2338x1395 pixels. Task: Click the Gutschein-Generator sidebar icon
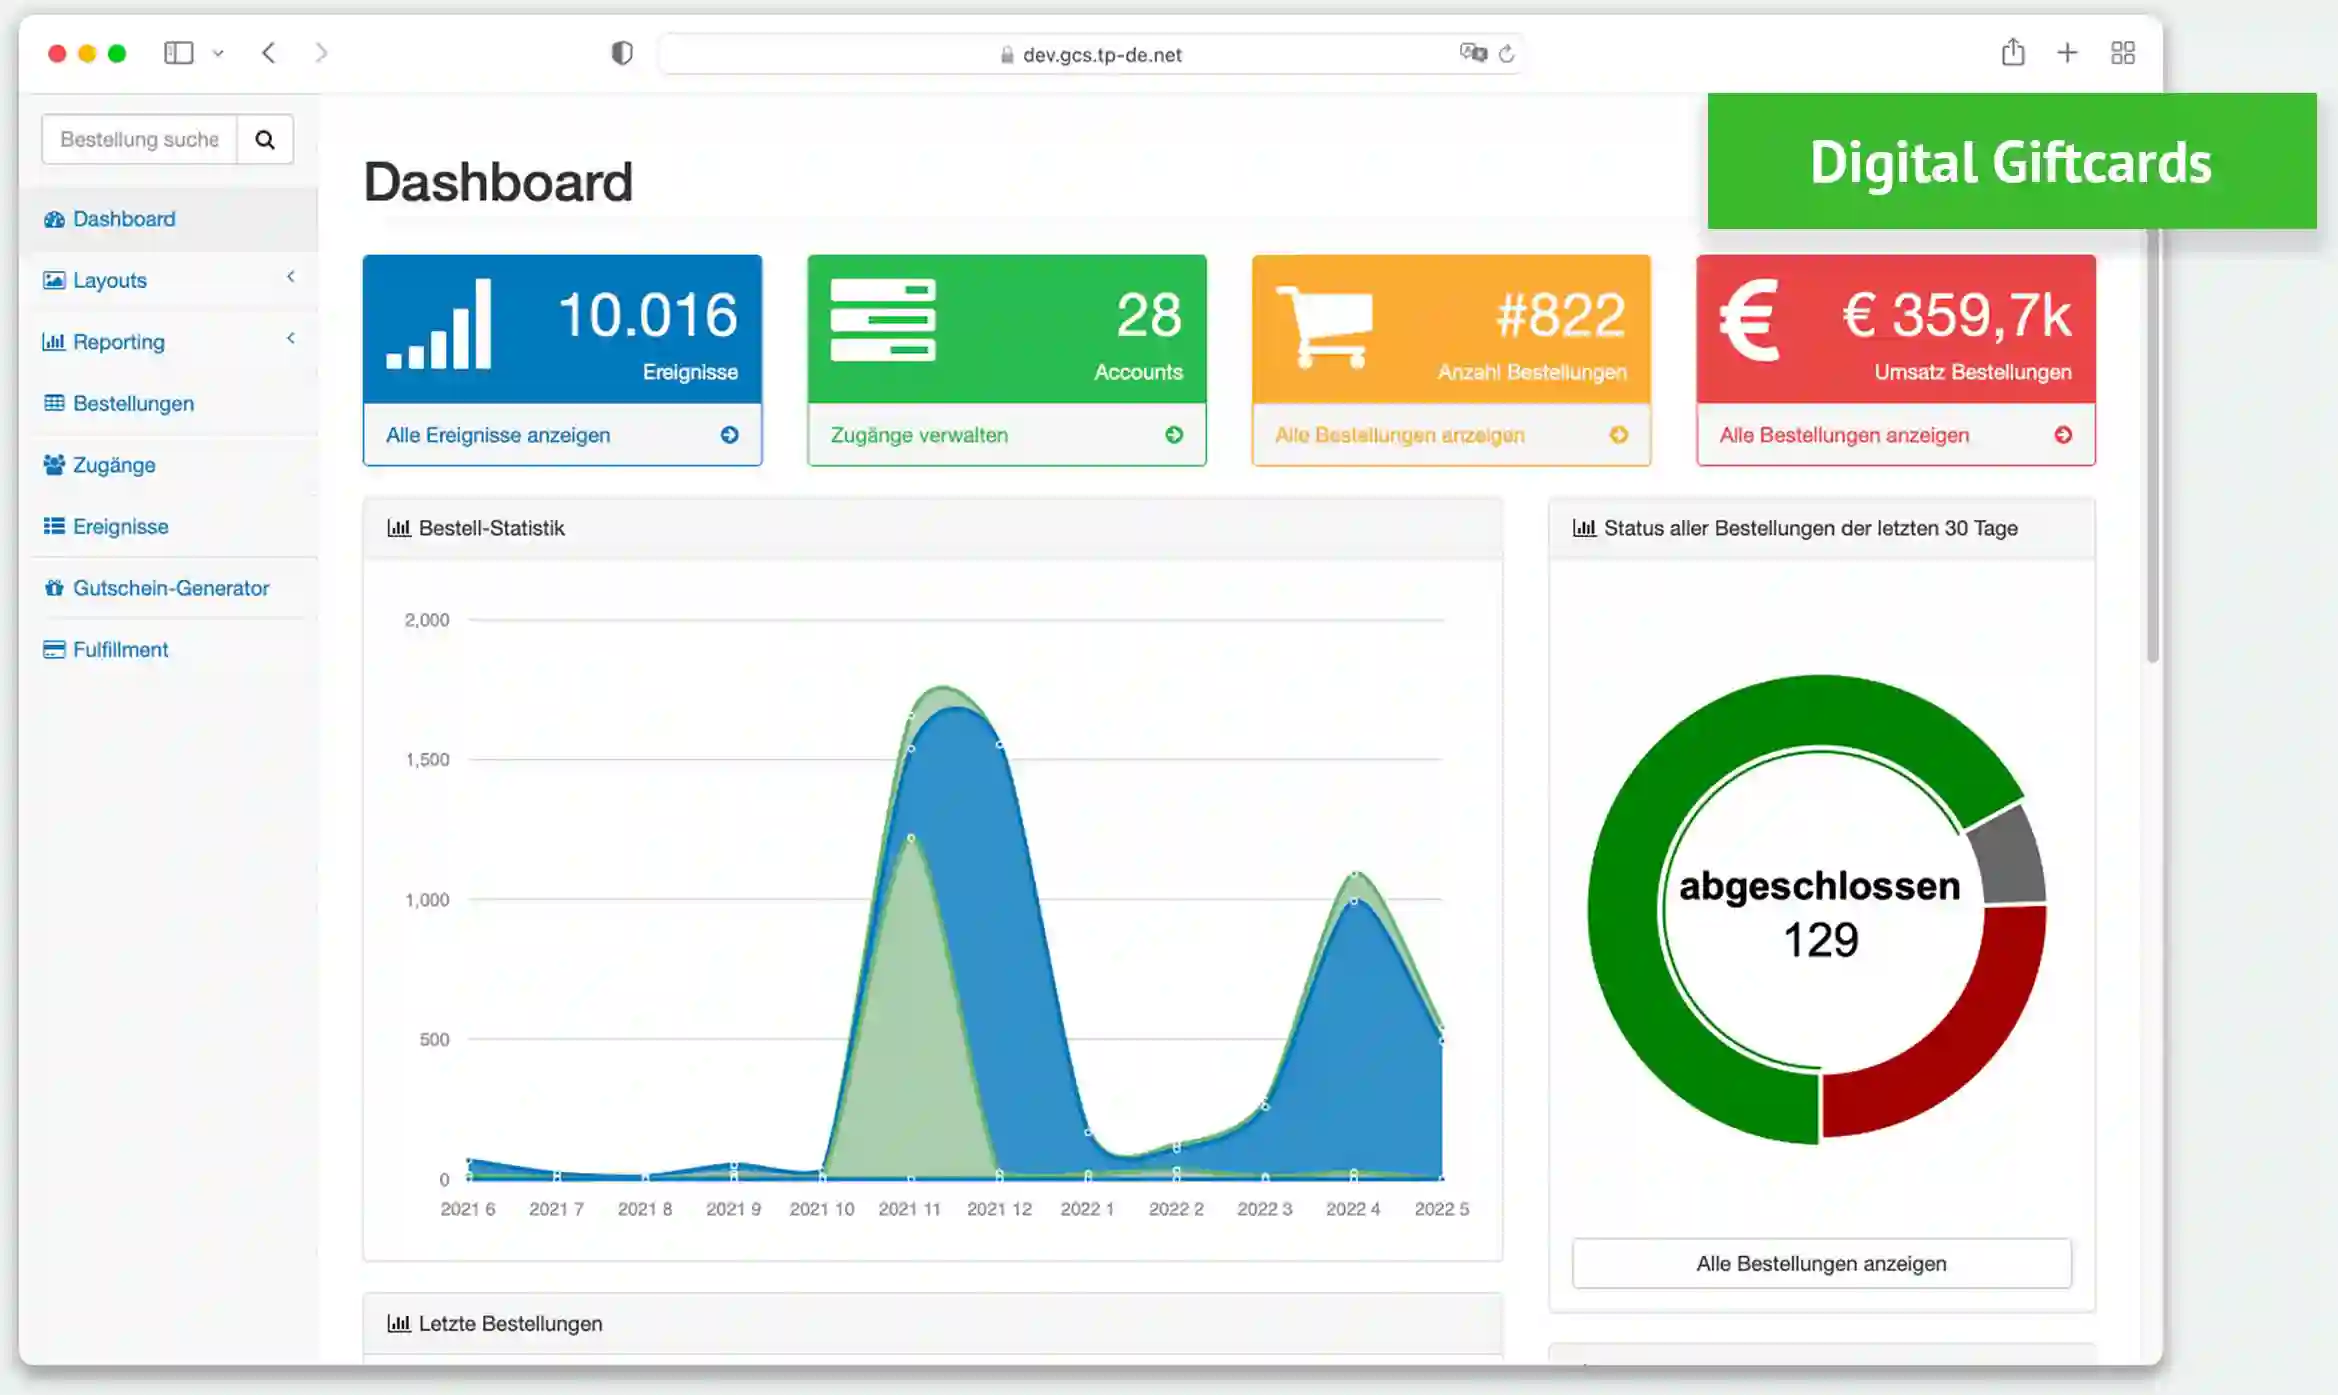pyautogui.click(x=55, y=588)
